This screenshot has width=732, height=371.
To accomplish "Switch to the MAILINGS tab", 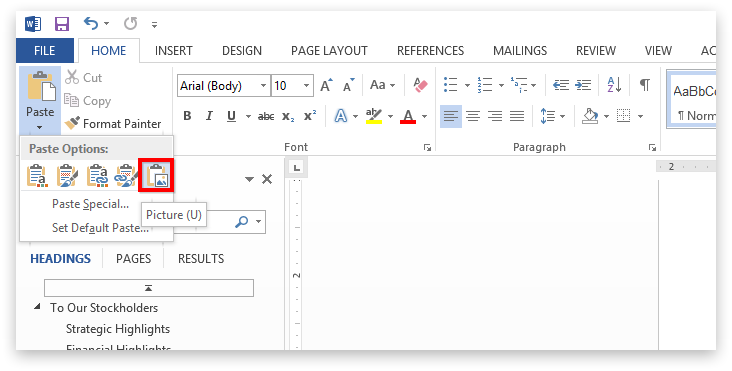I will (520, 50).
